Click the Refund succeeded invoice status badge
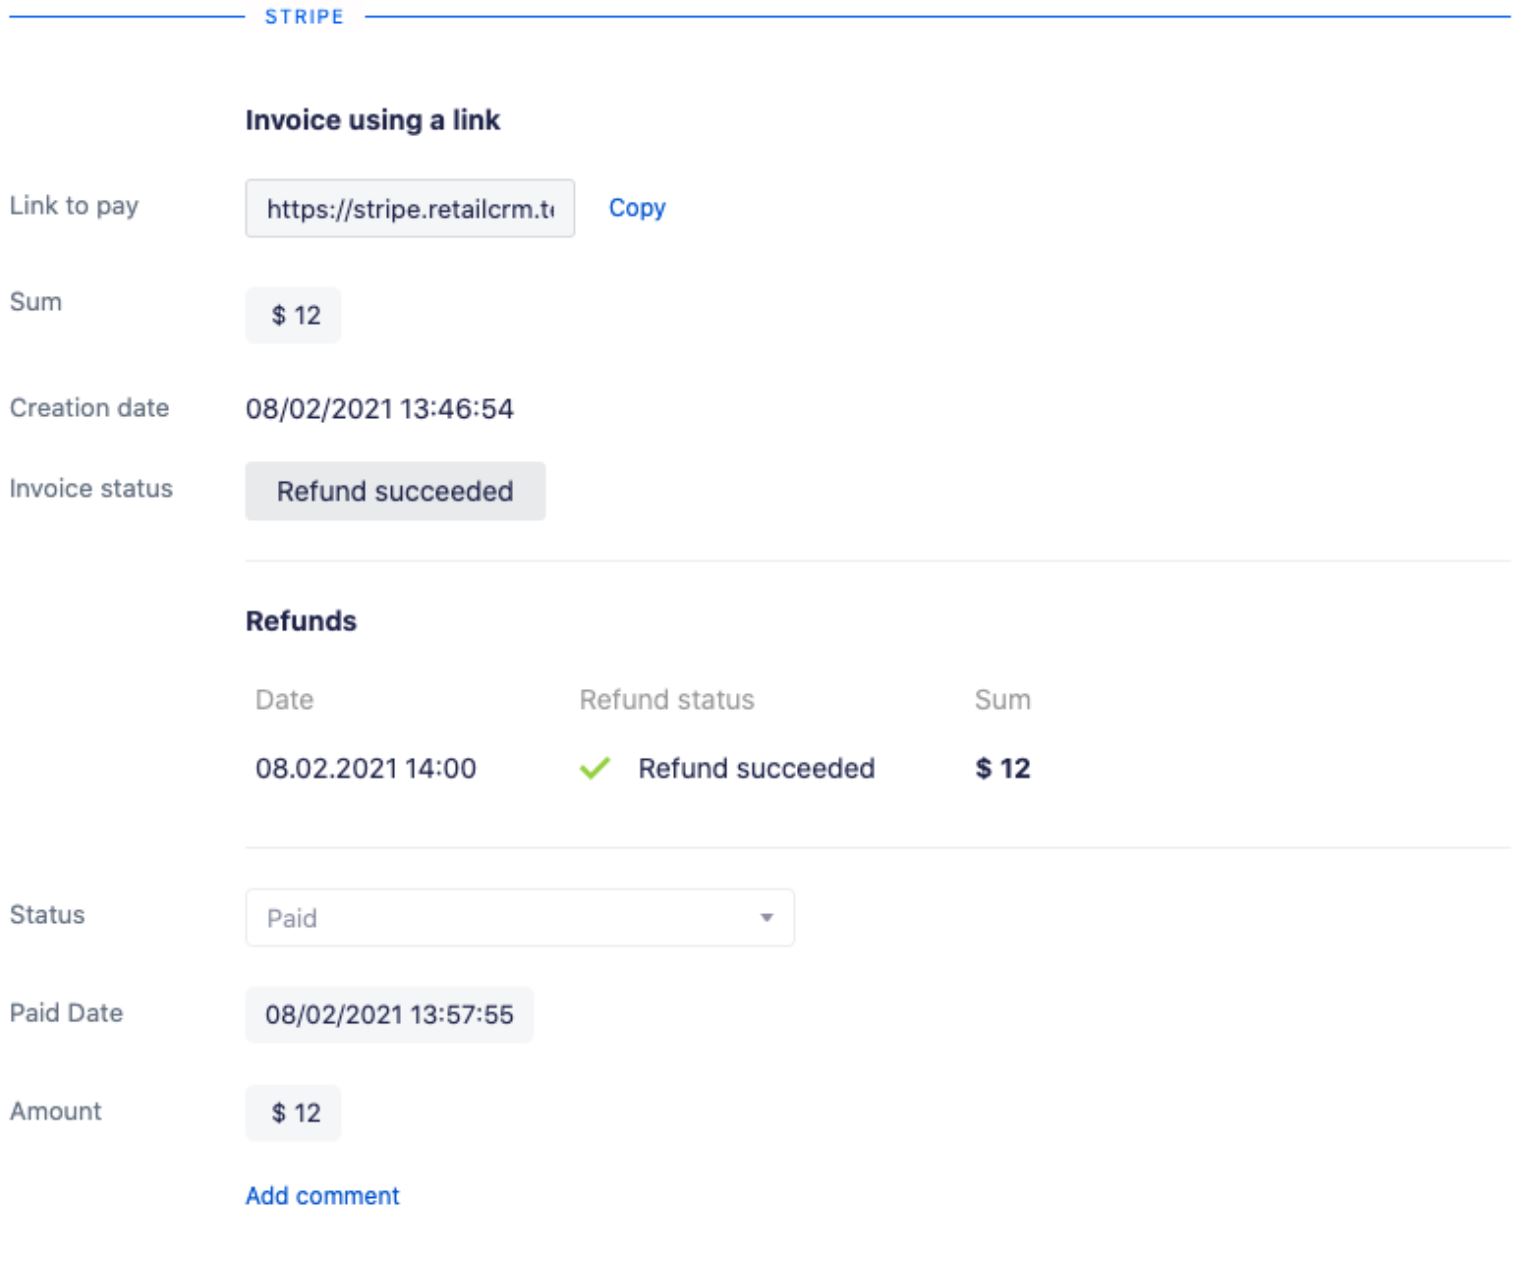 coord(395,491)
